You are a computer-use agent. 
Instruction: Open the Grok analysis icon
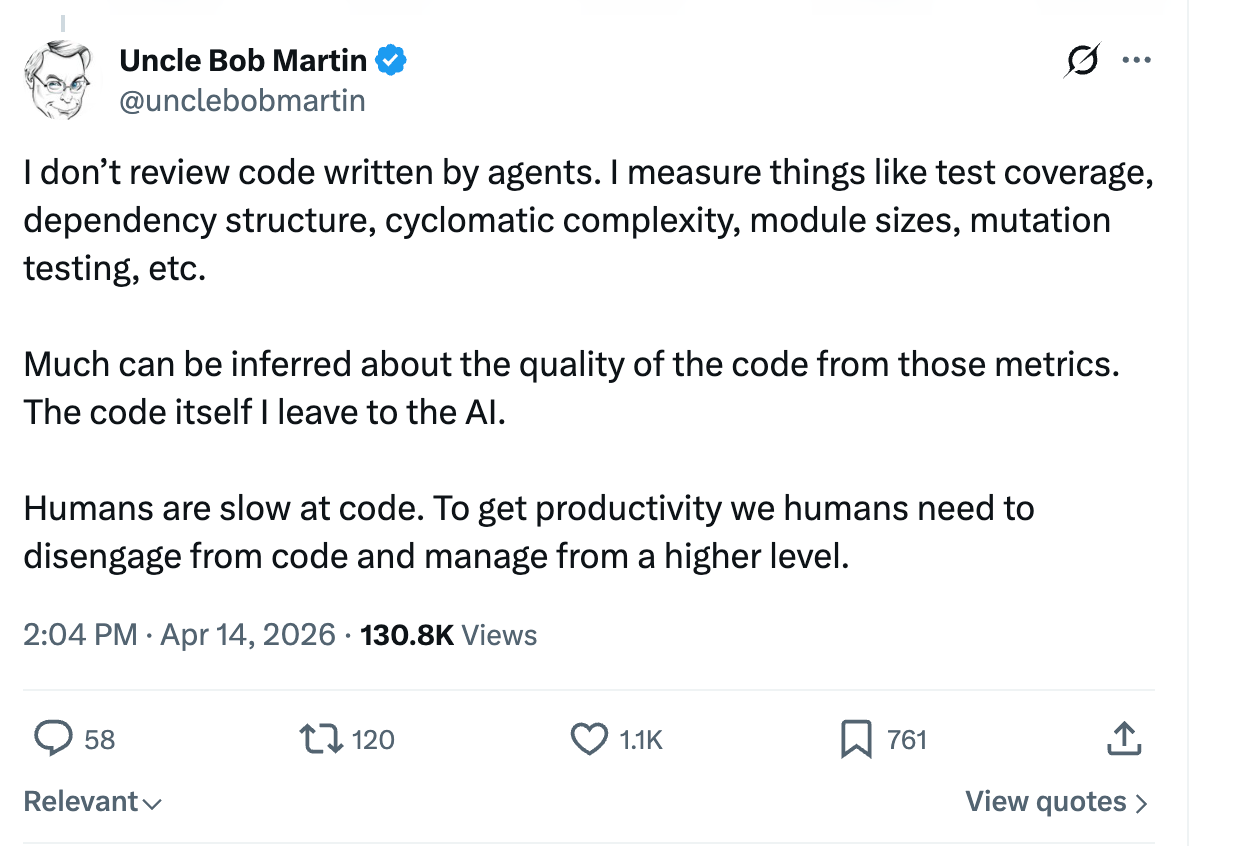click(1081, 60)
